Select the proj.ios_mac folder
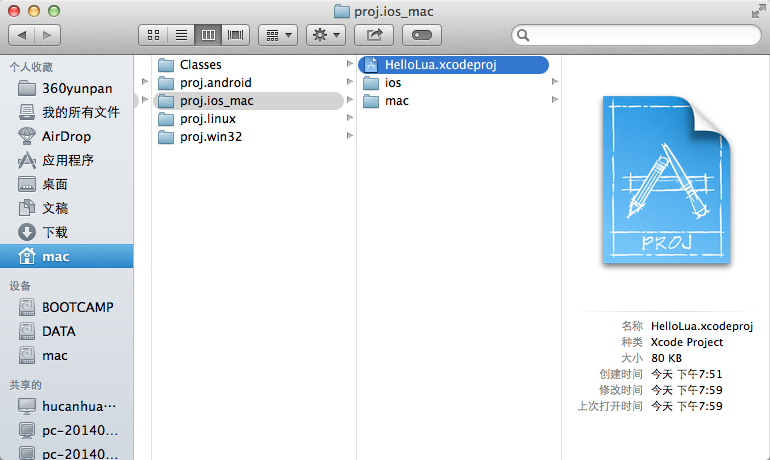Screen dimensions: 770x460 (248, 101)
